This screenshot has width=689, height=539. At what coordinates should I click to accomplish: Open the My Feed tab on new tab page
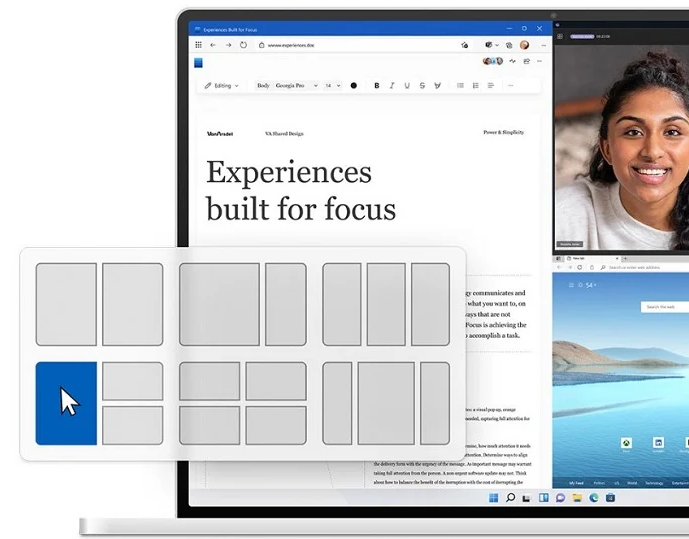click(x=576, y=483)
